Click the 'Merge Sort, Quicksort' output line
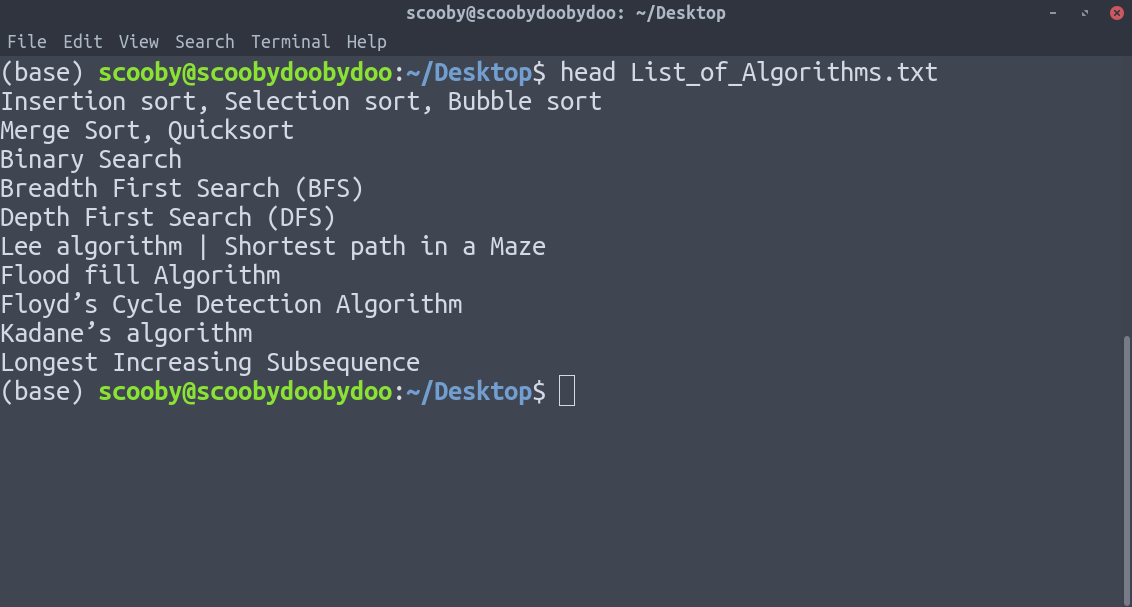 [147, 131]
